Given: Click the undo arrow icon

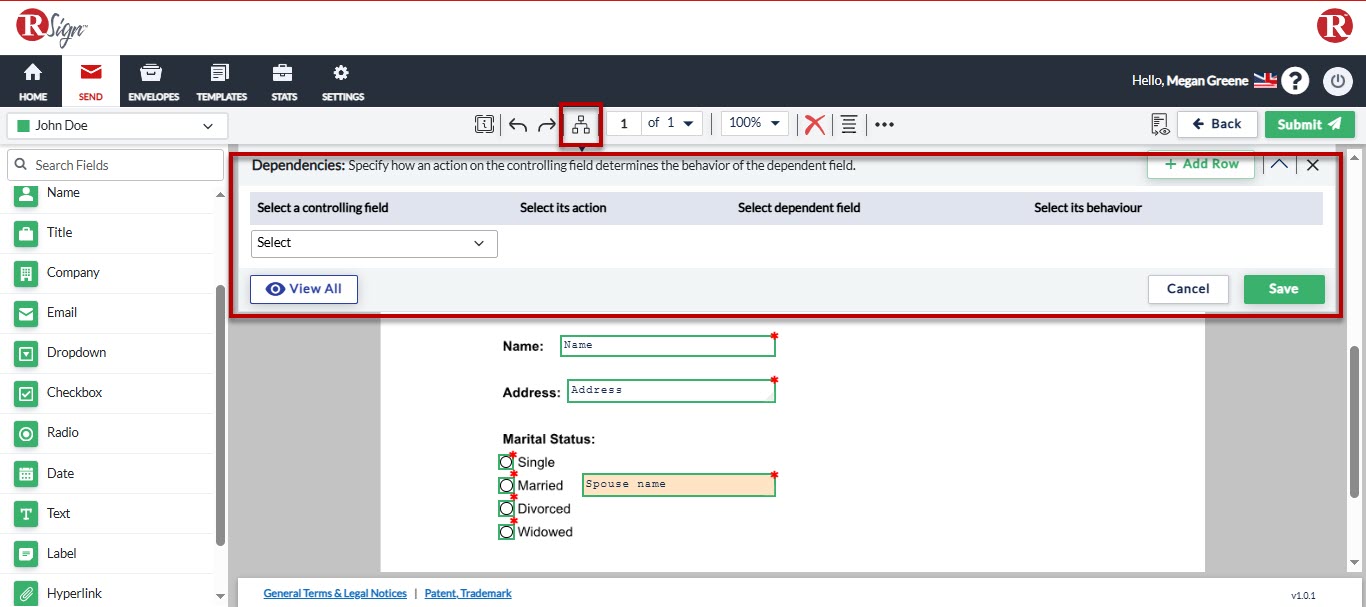Looking at the screenshot, I should pyautogui.click(x=518, y=124).
